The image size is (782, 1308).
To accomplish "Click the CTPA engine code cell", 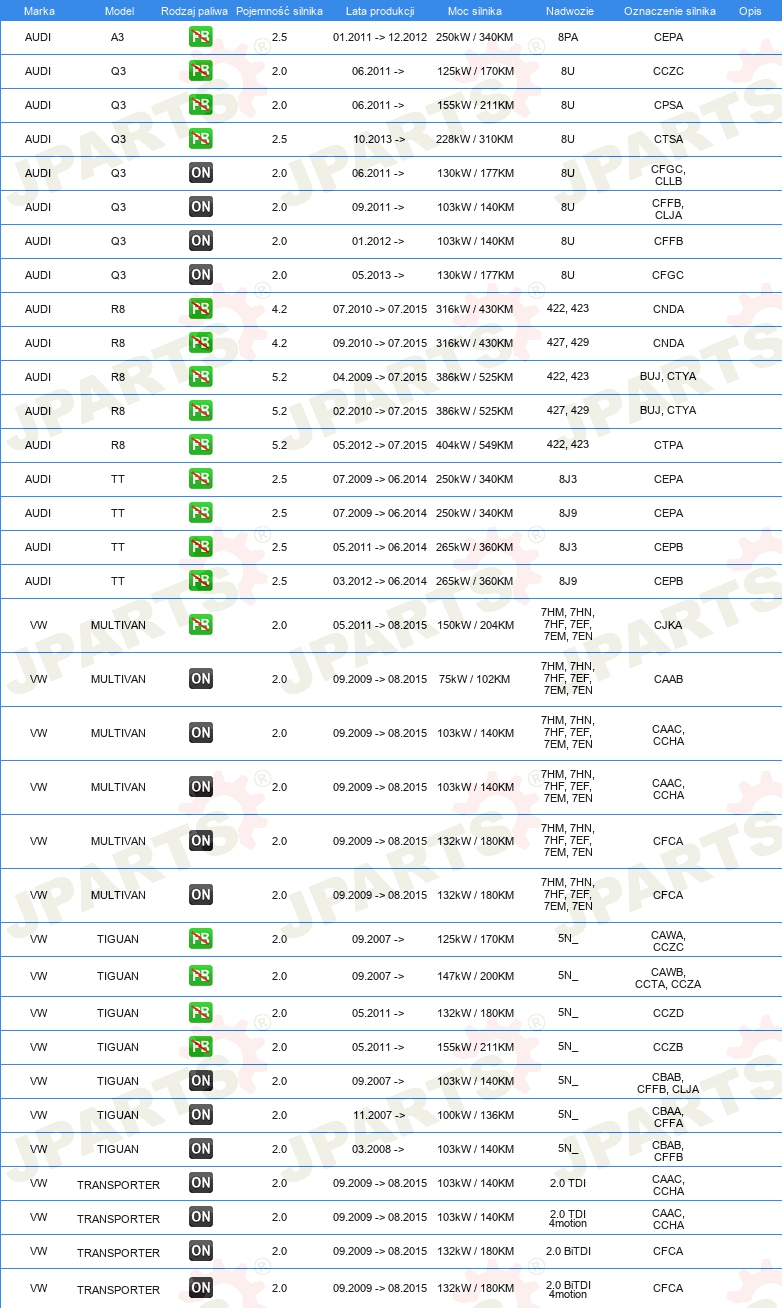I will [668, 445].
